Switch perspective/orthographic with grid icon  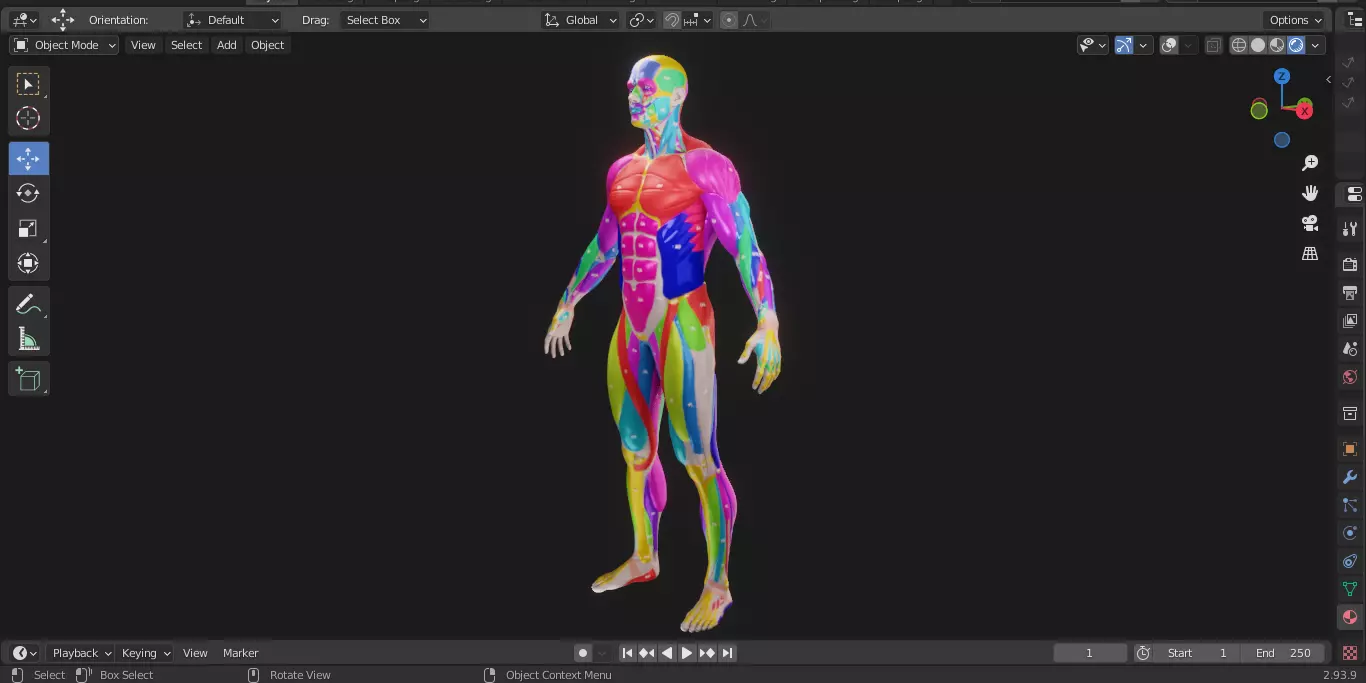1310,254
